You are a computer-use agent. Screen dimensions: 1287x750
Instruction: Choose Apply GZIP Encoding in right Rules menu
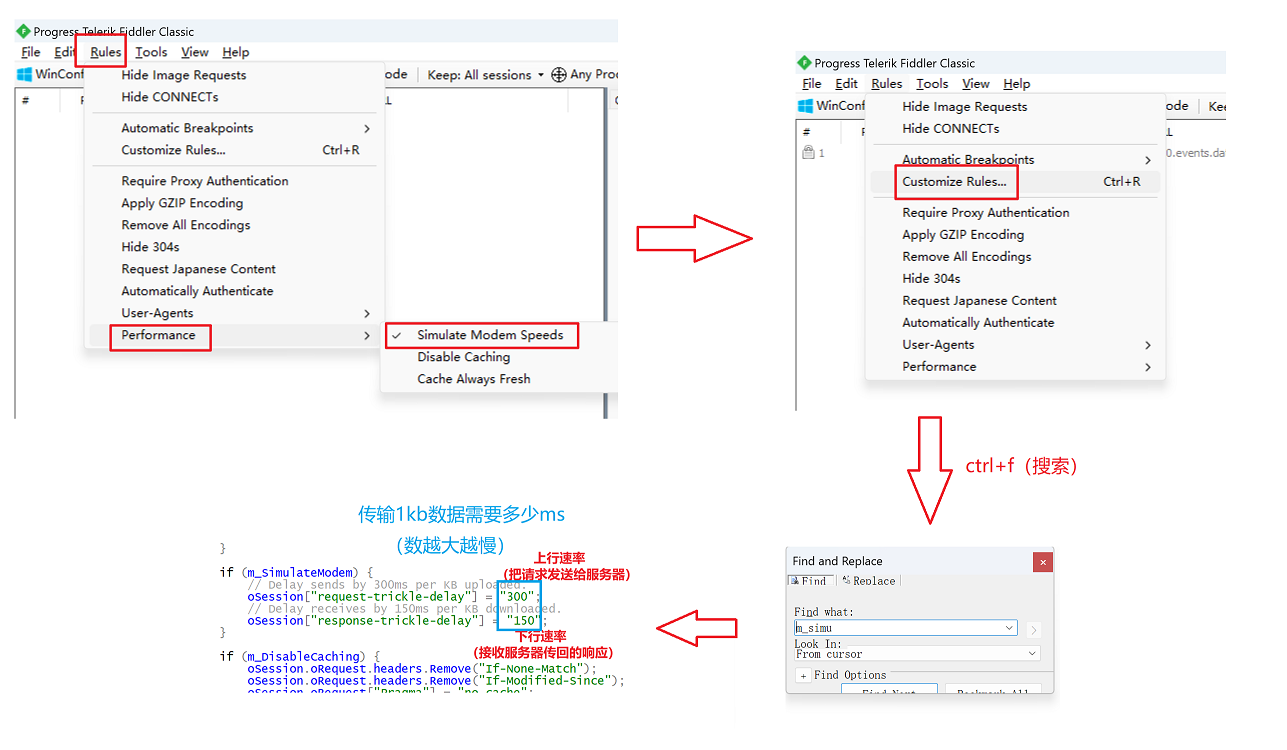pos(963,235)
